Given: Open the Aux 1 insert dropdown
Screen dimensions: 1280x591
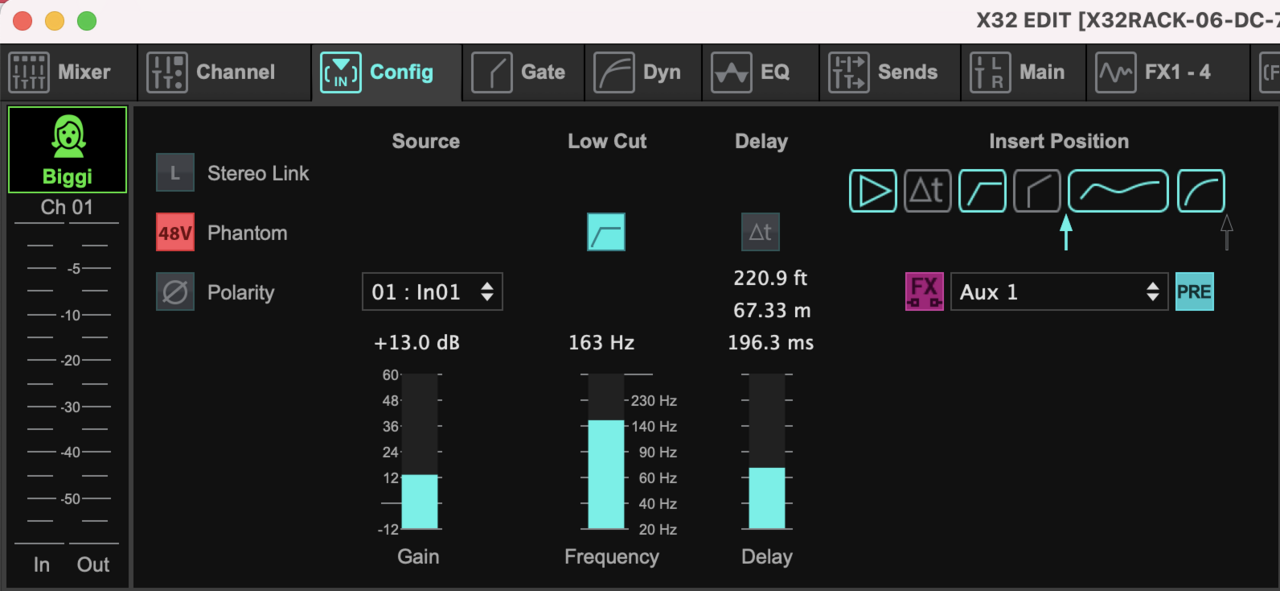Looking at the screenshot, I should (x=1059, y=292).
